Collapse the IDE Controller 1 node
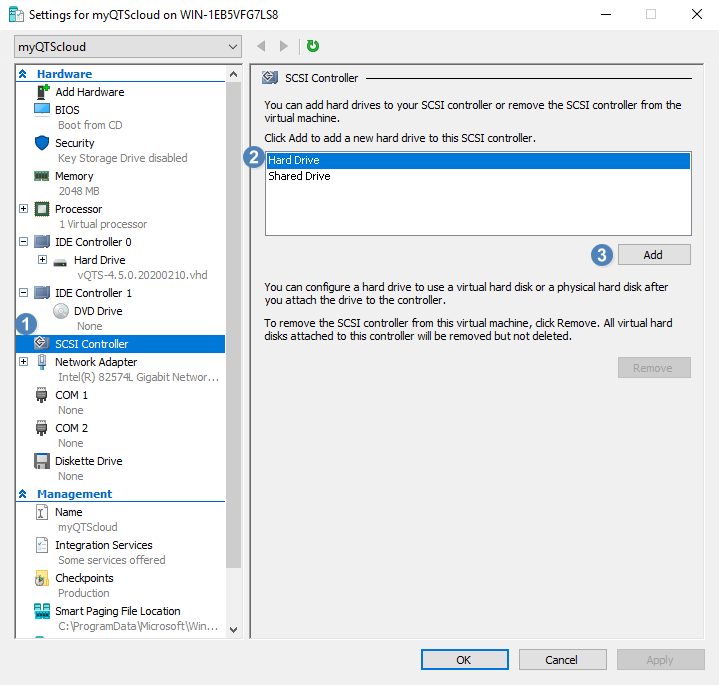The image size is (719, 685). click(23, 293)
